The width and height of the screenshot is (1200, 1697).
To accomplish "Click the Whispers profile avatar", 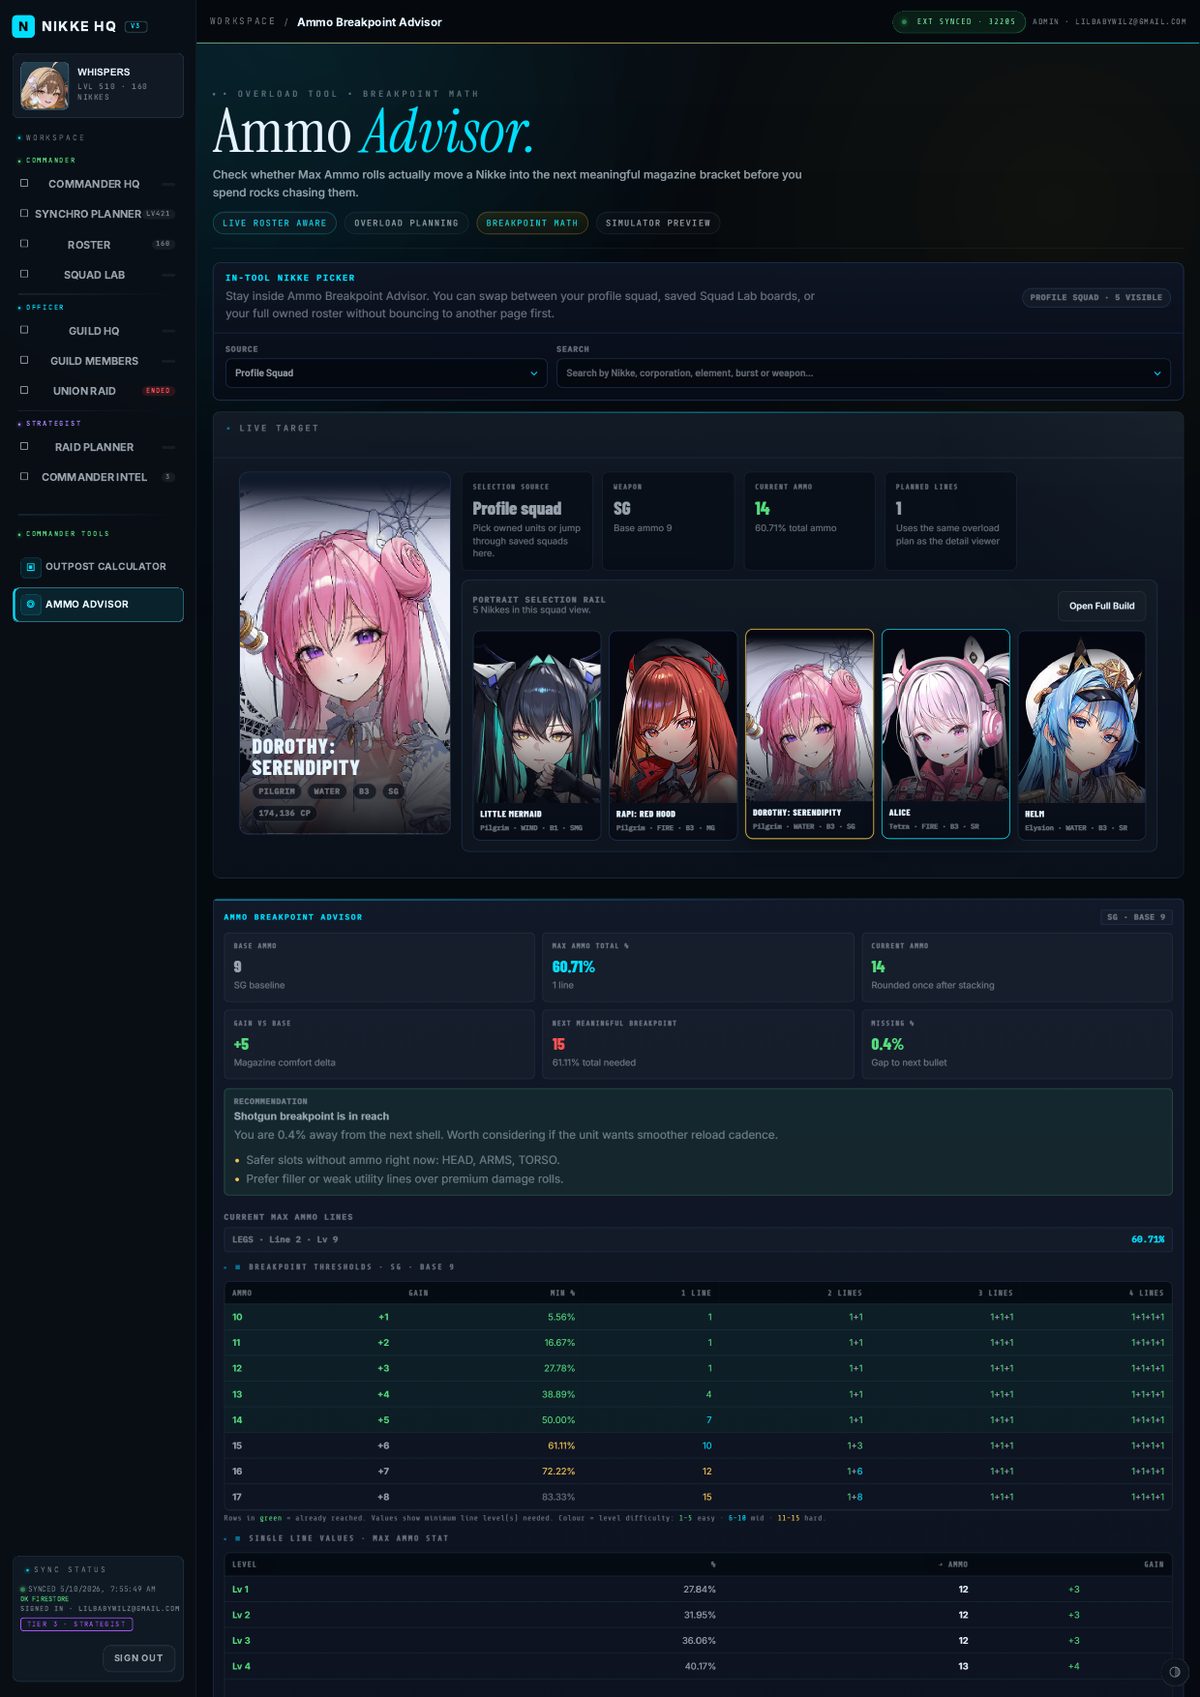I will [x=45, y=86].
